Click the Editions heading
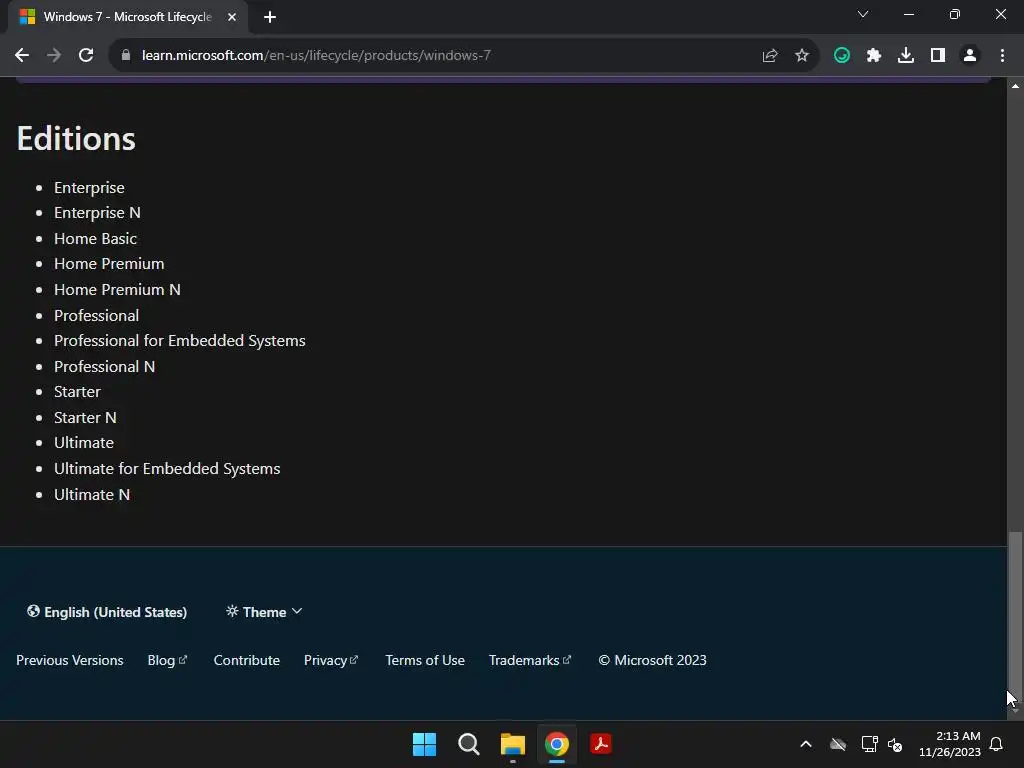Image resolution: width=1024 pixels, height=768 pixels. pos(76,138)
